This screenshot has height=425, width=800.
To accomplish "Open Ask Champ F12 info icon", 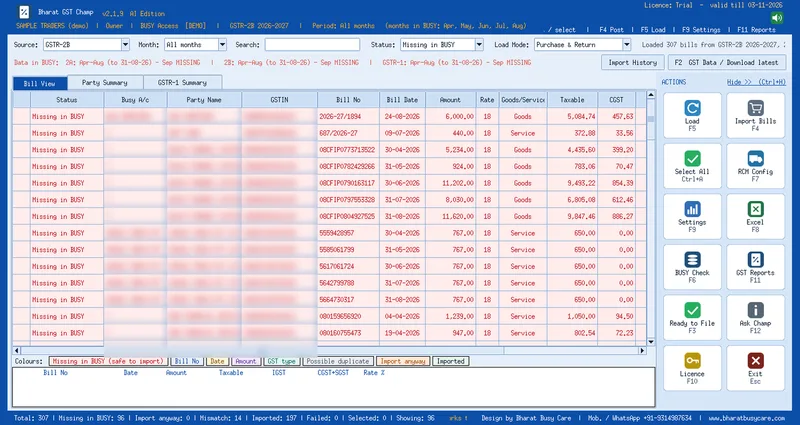I will (755, 310).
